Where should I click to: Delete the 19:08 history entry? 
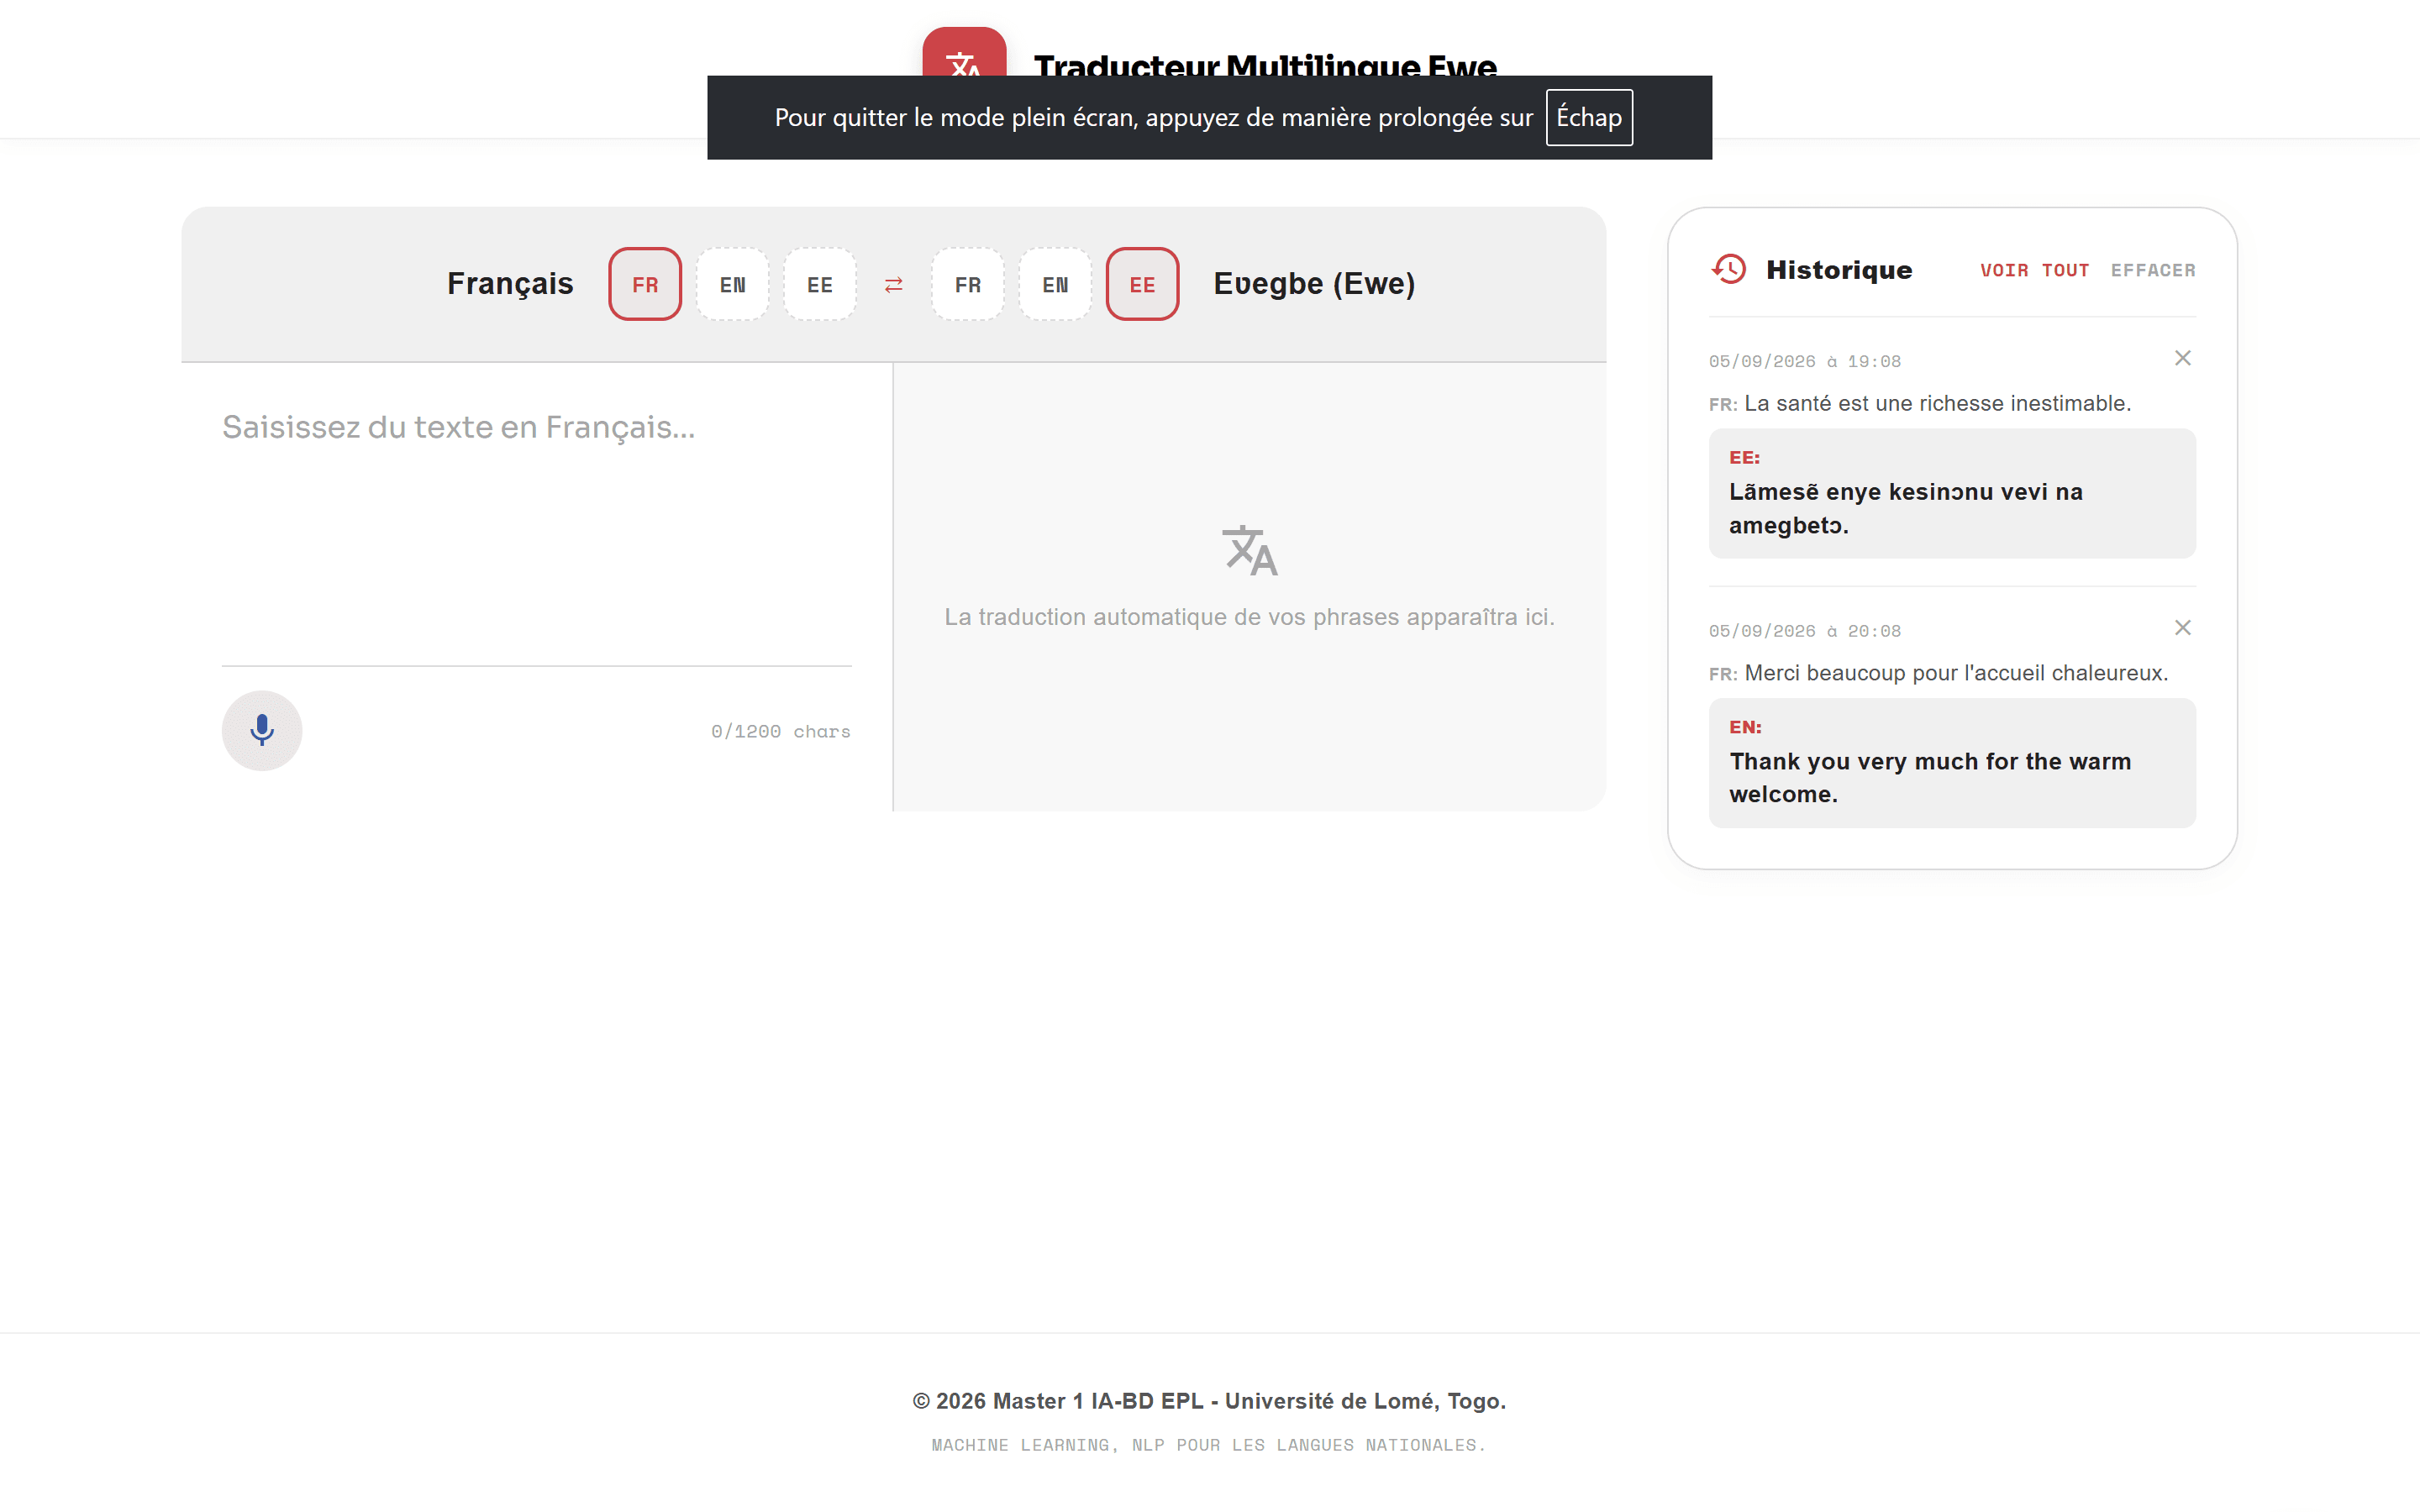click(2182, 358)
